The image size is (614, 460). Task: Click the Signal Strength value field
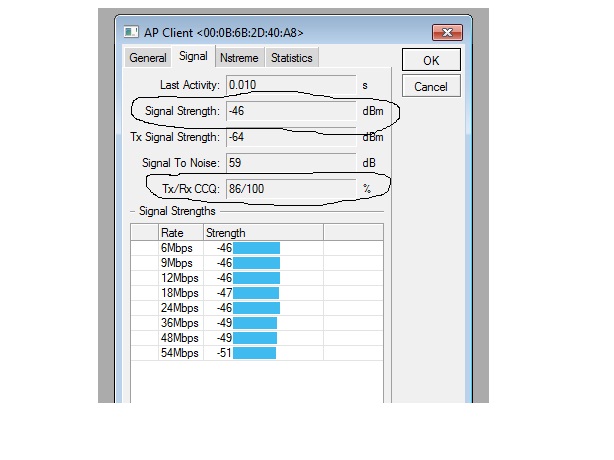coord(291,111)
